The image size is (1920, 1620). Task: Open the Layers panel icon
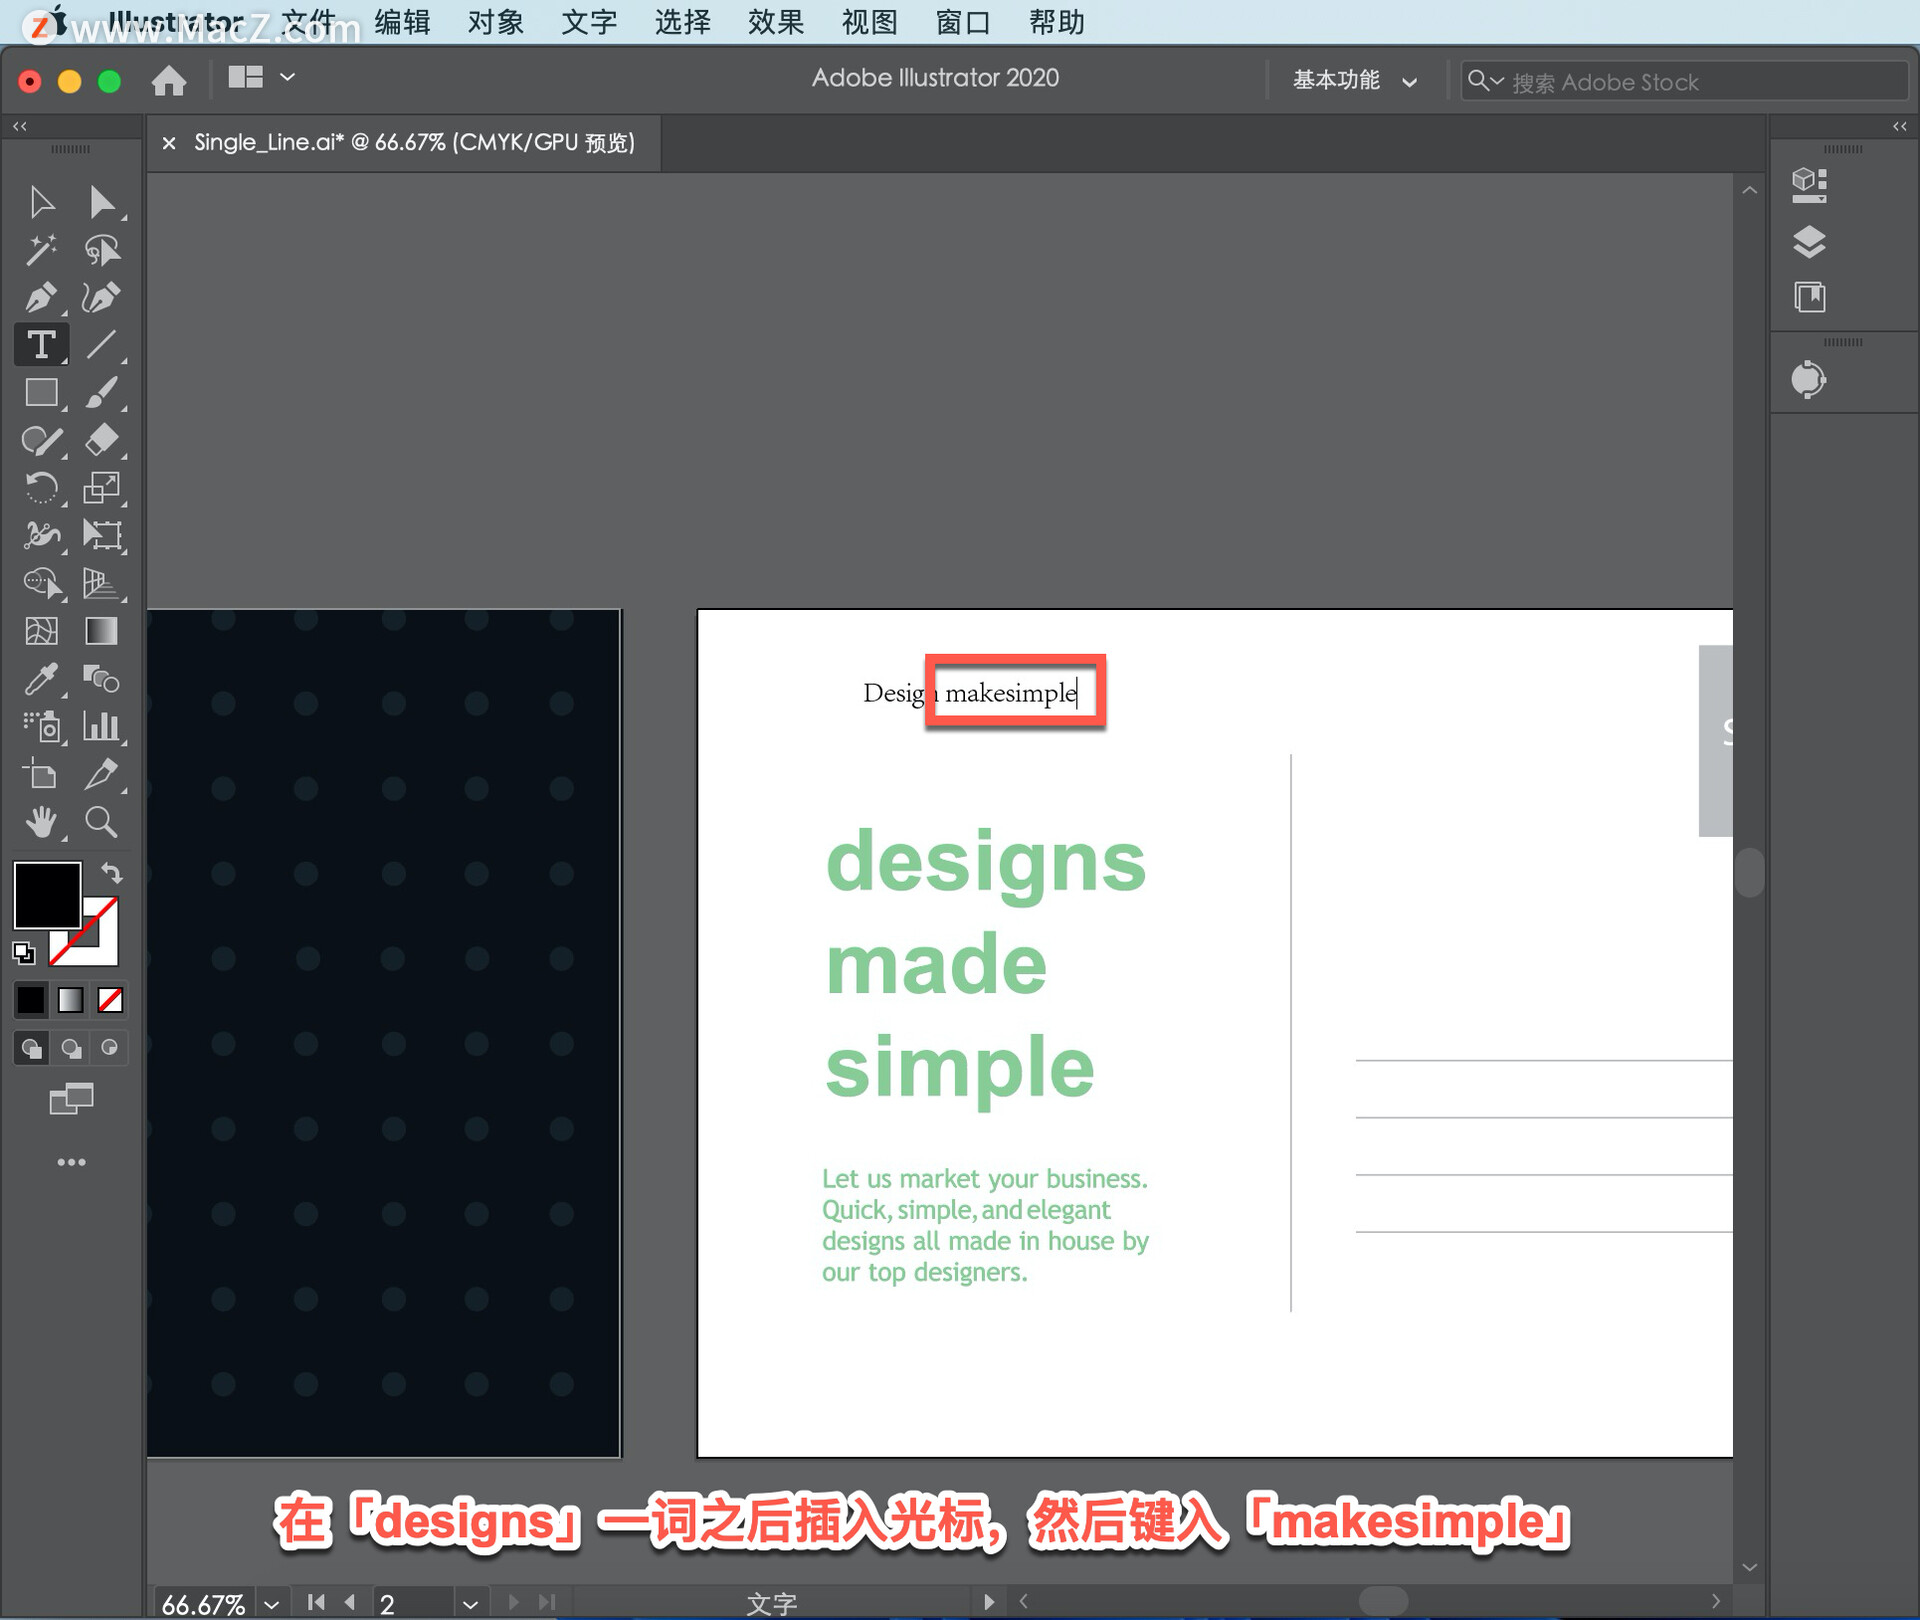1809,242
